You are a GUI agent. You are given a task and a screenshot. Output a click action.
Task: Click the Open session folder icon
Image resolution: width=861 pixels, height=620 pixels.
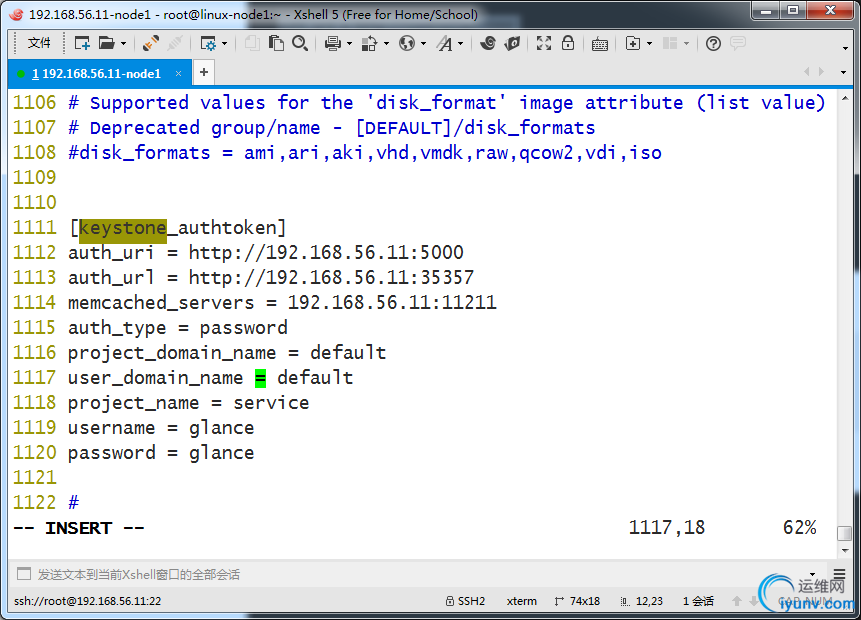tap(107, 43)
